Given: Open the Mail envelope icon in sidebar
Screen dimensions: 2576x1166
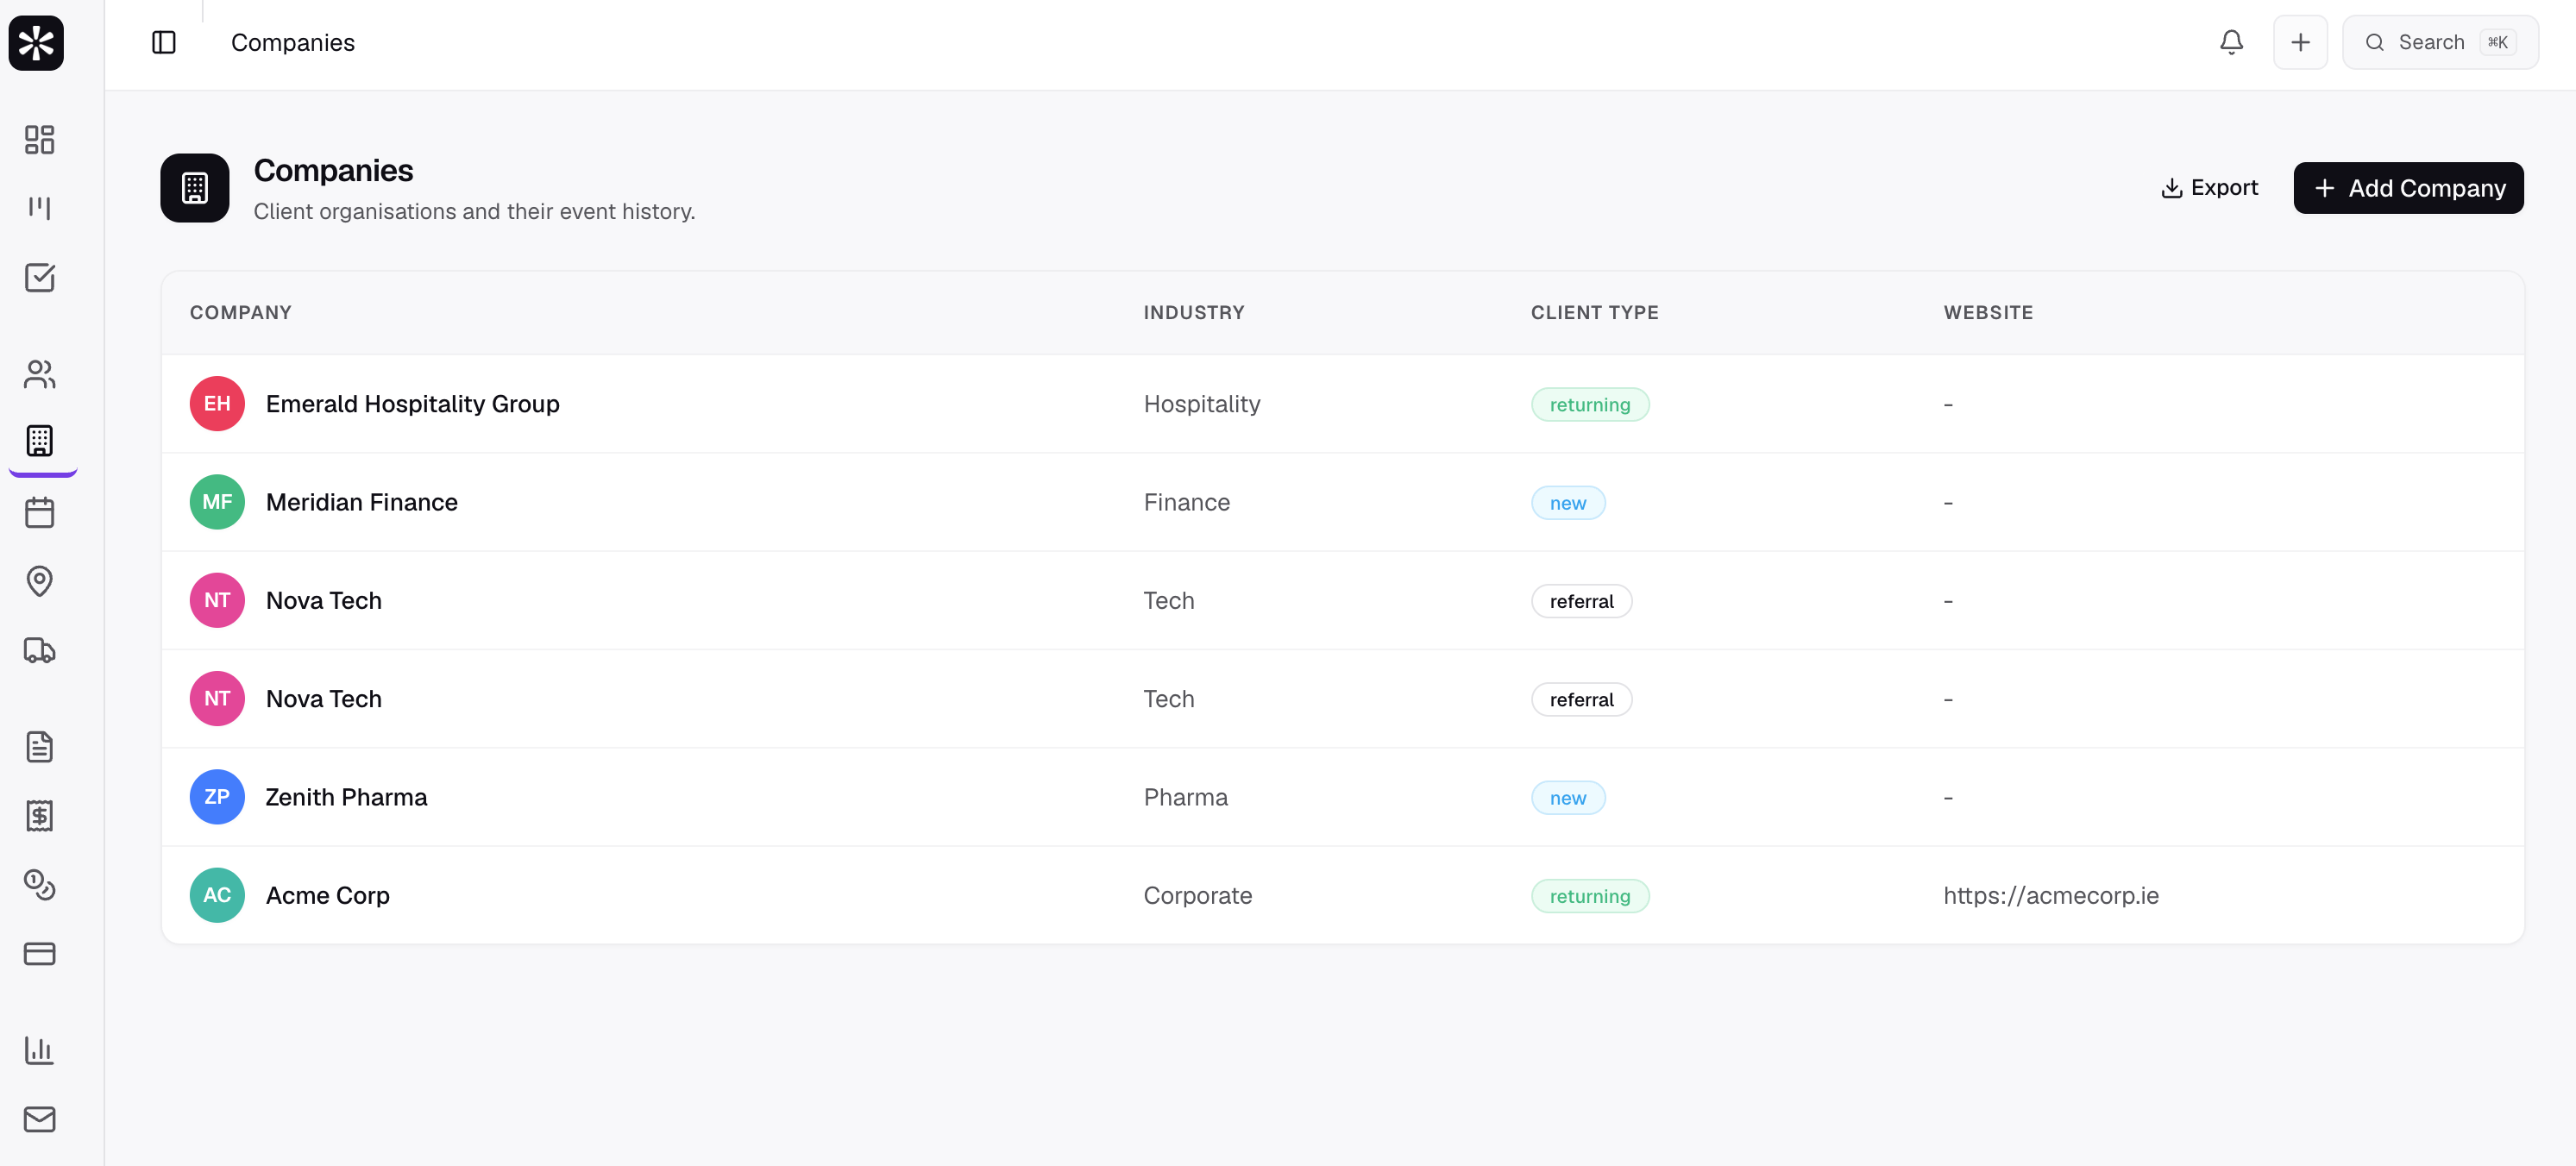Looking at the screenshot, I should pyautogui.click(x=39, y=1119).
